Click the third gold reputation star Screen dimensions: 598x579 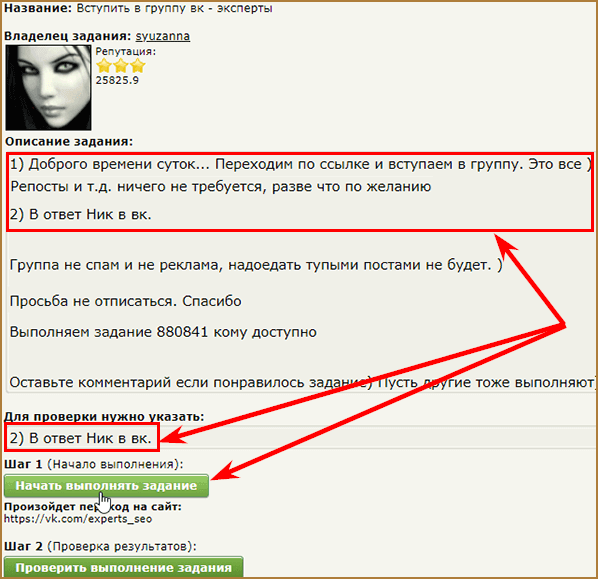click(x=138, y=66)
